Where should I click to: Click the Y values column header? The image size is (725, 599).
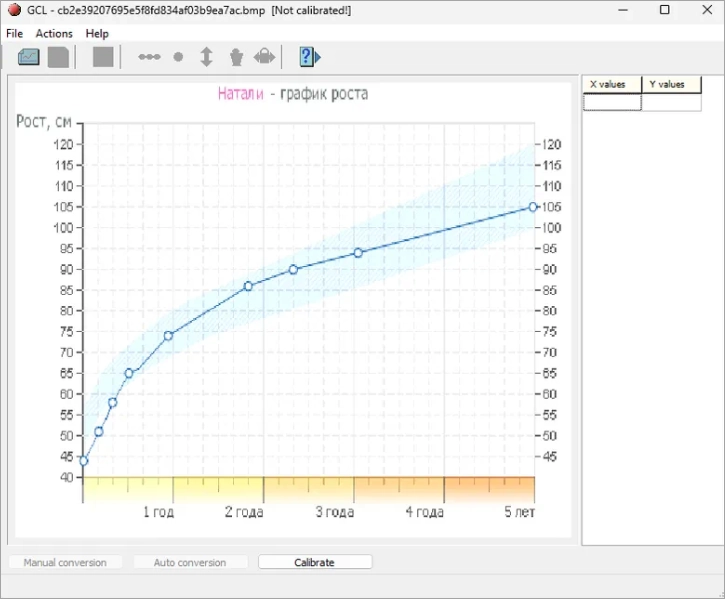671,85
